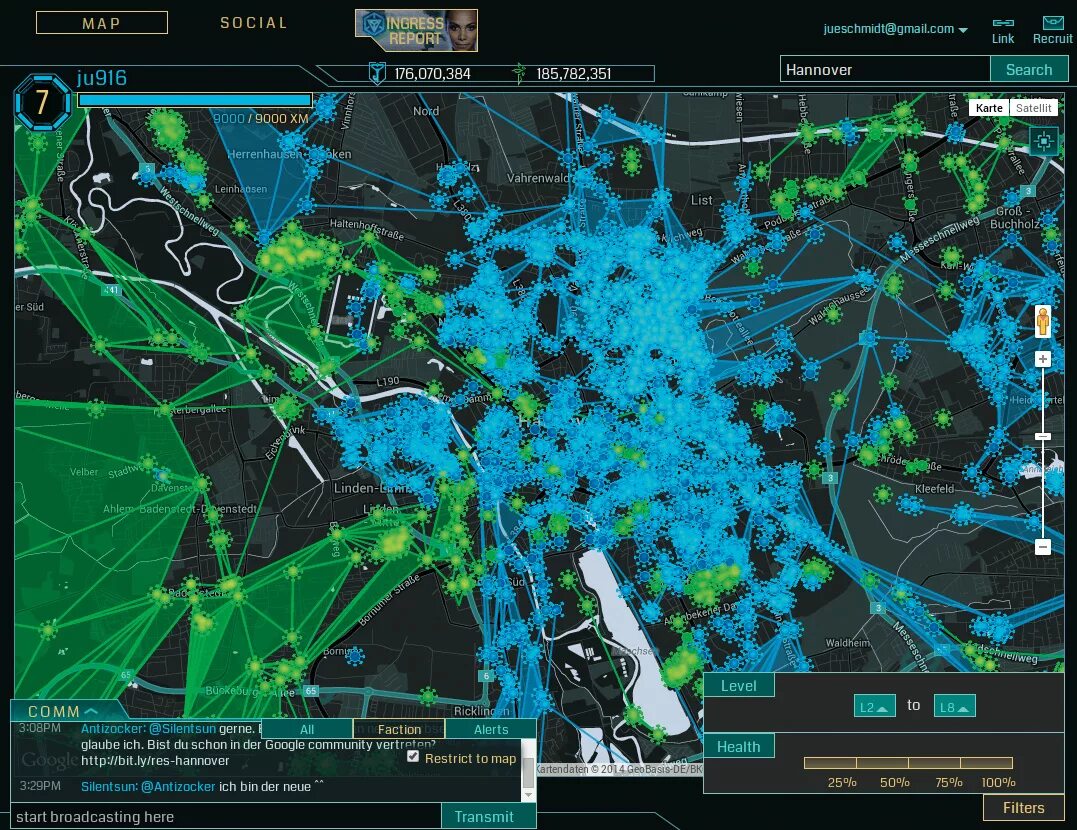Open the L8 maximum level dropdown

(x=954, y=706)
